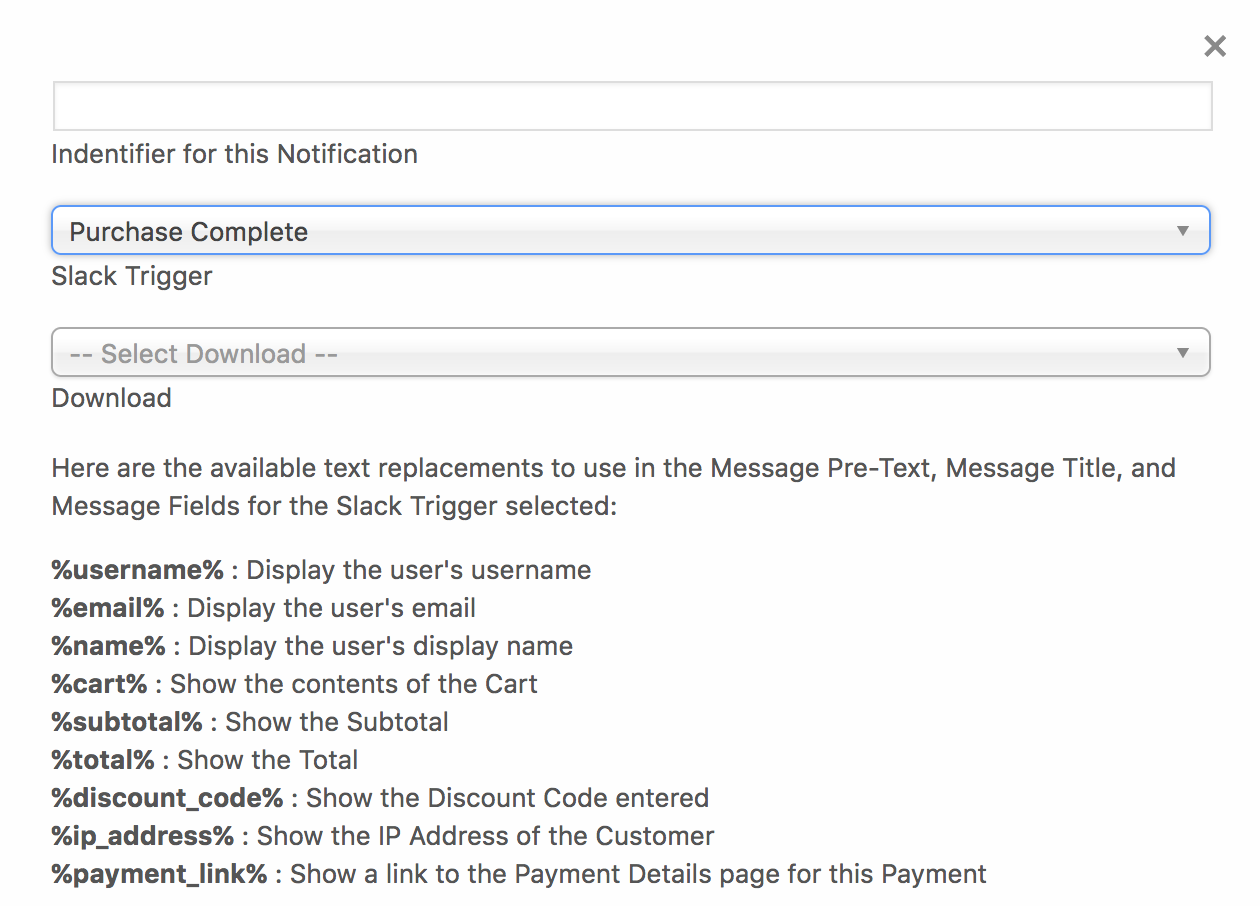
Task: Click the 'Indentifier for this Notification' label
Action: pyautogui.click(x=234, y=154)
